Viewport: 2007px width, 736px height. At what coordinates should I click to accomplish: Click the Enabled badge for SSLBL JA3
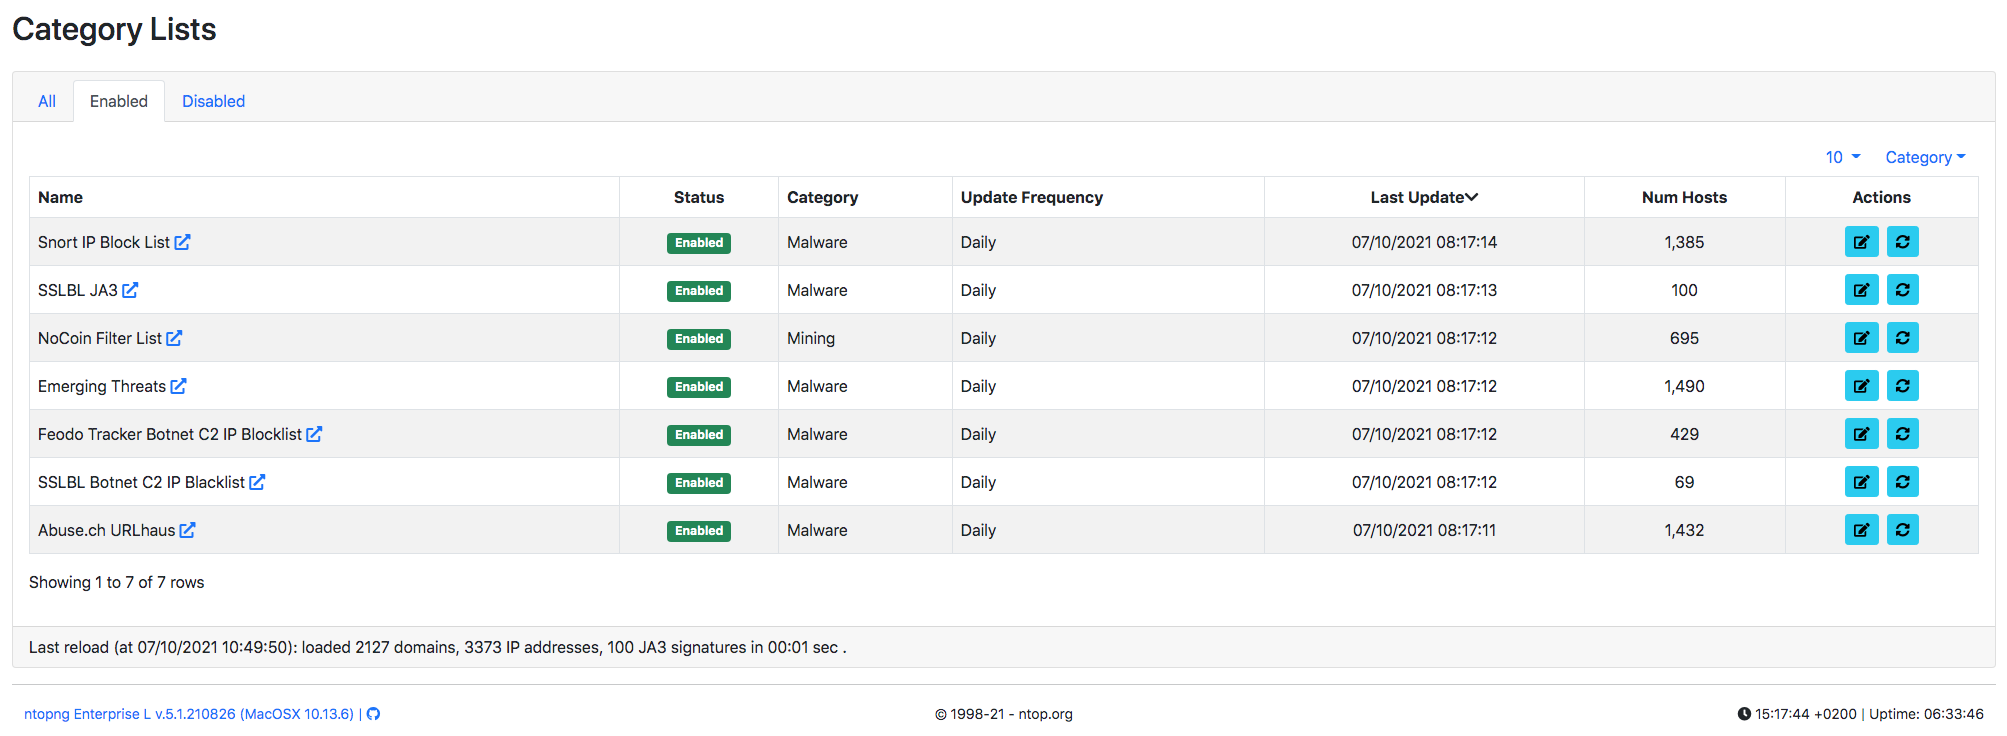coord(699,291)
